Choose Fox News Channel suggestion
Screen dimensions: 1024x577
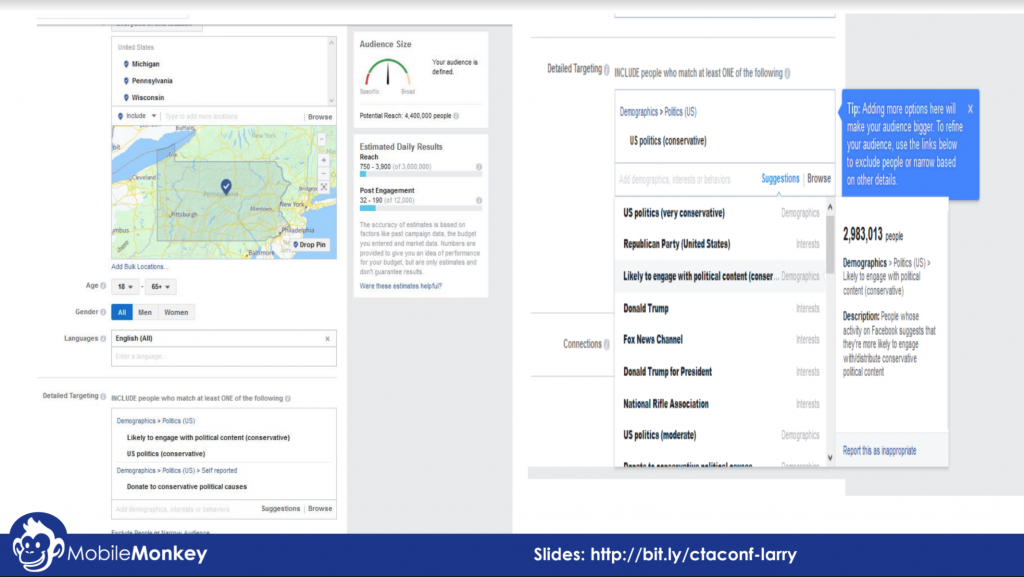(x=721, y=339)
